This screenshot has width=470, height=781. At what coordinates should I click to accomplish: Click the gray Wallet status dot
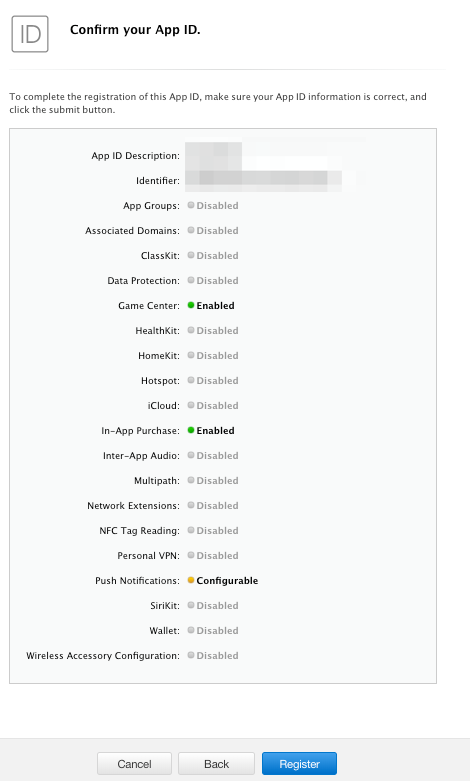(x=191, y=630)
